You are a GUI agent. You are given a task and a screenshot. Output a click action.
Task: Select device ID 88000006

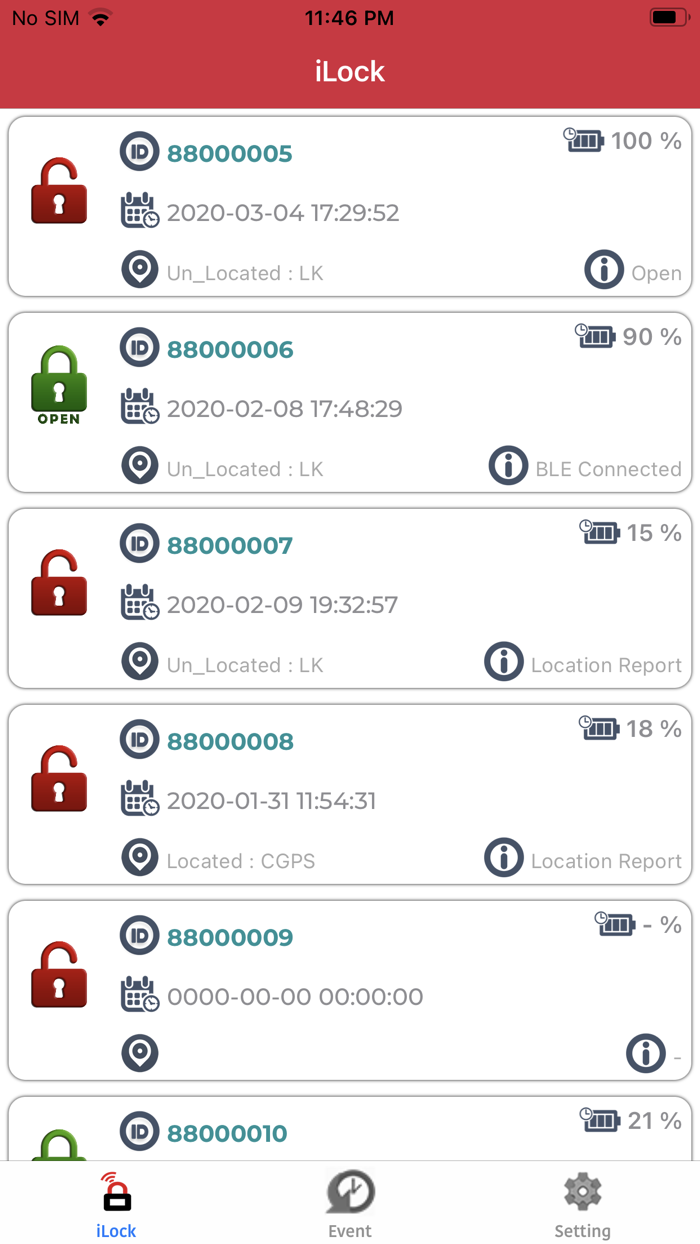[x=229, y=349]
